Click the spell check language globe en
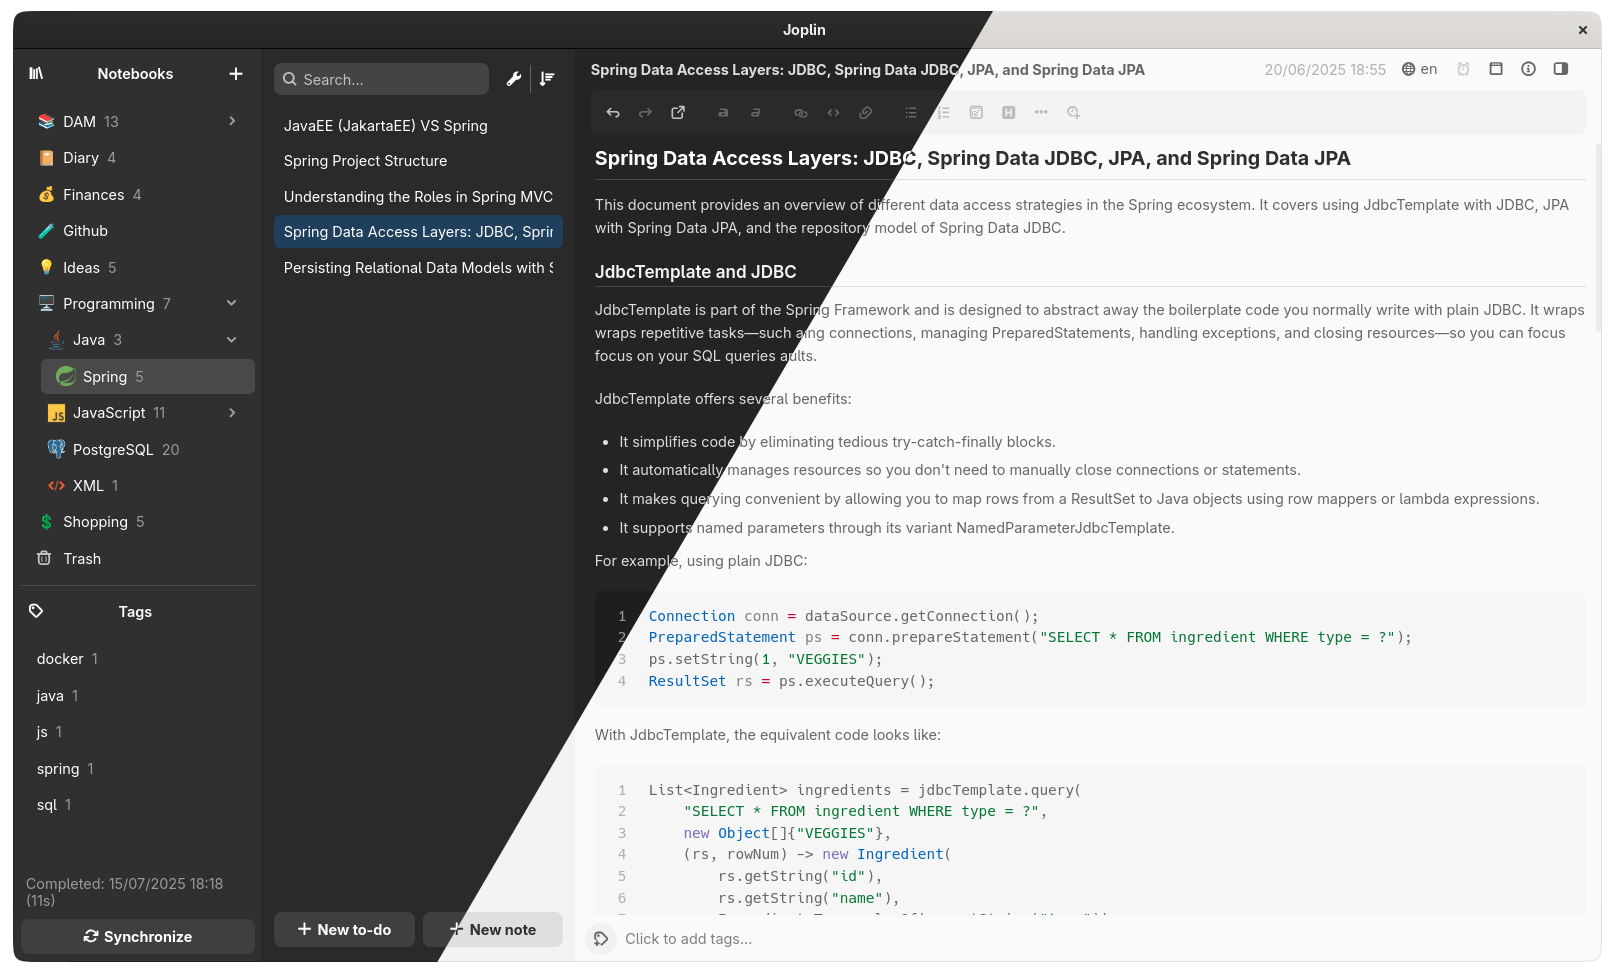This screenshot has height=978, width=1615. click(x=1419, y=69)
